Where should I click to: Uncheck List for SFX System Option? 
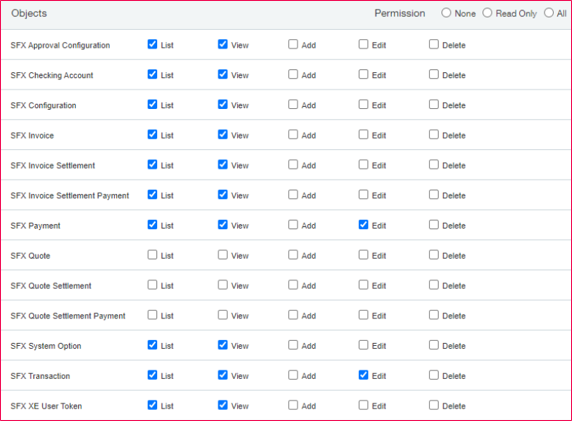click(152, 345)
